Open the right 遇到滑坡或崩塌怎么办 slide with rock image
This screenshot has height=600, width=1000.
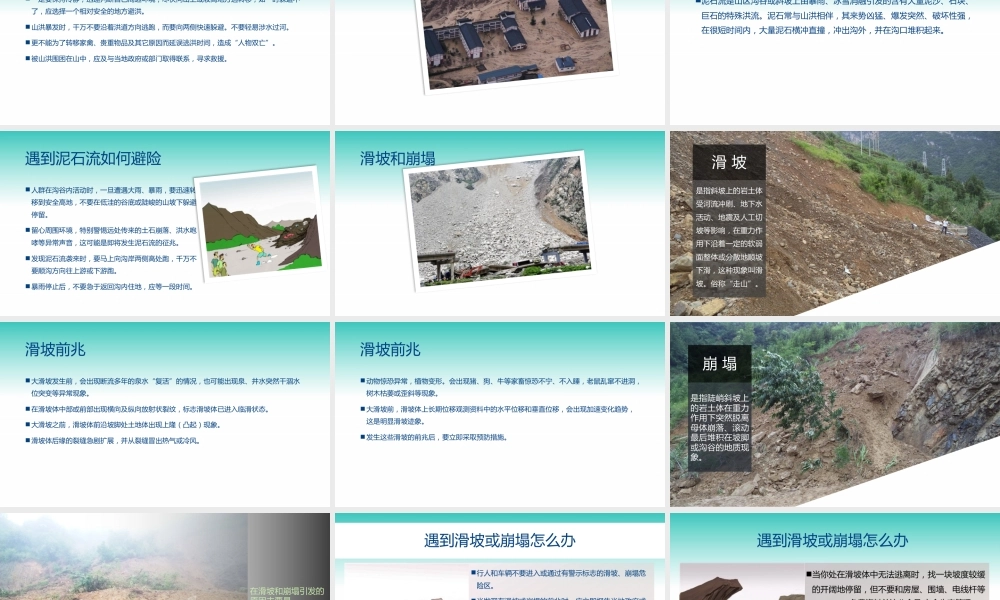point(835,557)
